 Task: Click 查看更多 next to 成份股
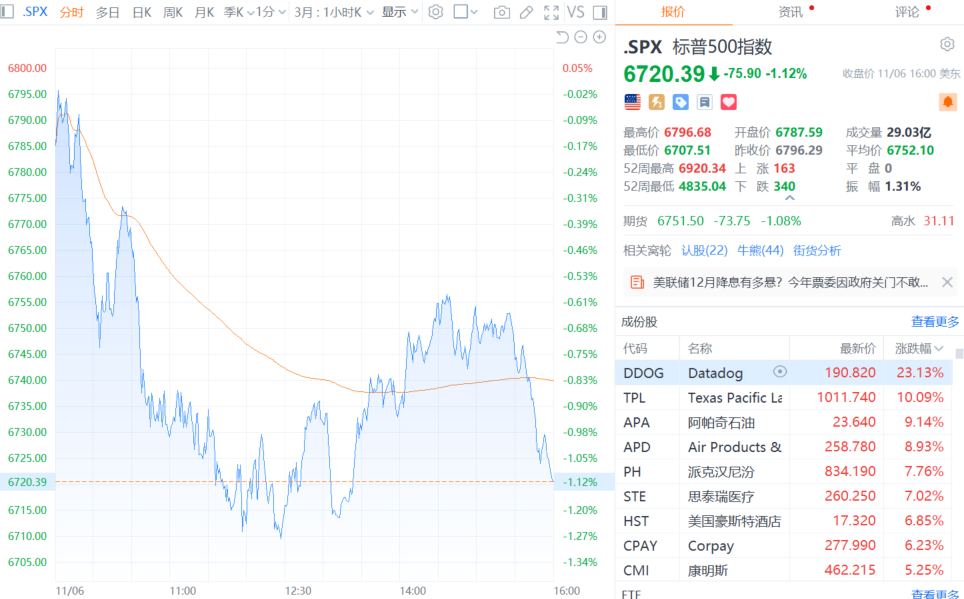coord(935,322)
